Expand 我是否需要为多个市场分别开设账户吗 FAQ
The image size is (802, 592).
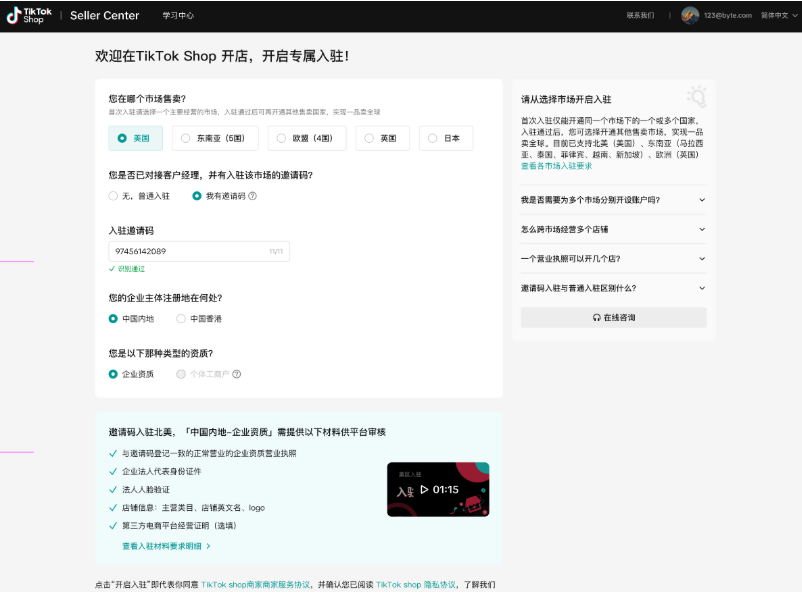click(613, 200)
